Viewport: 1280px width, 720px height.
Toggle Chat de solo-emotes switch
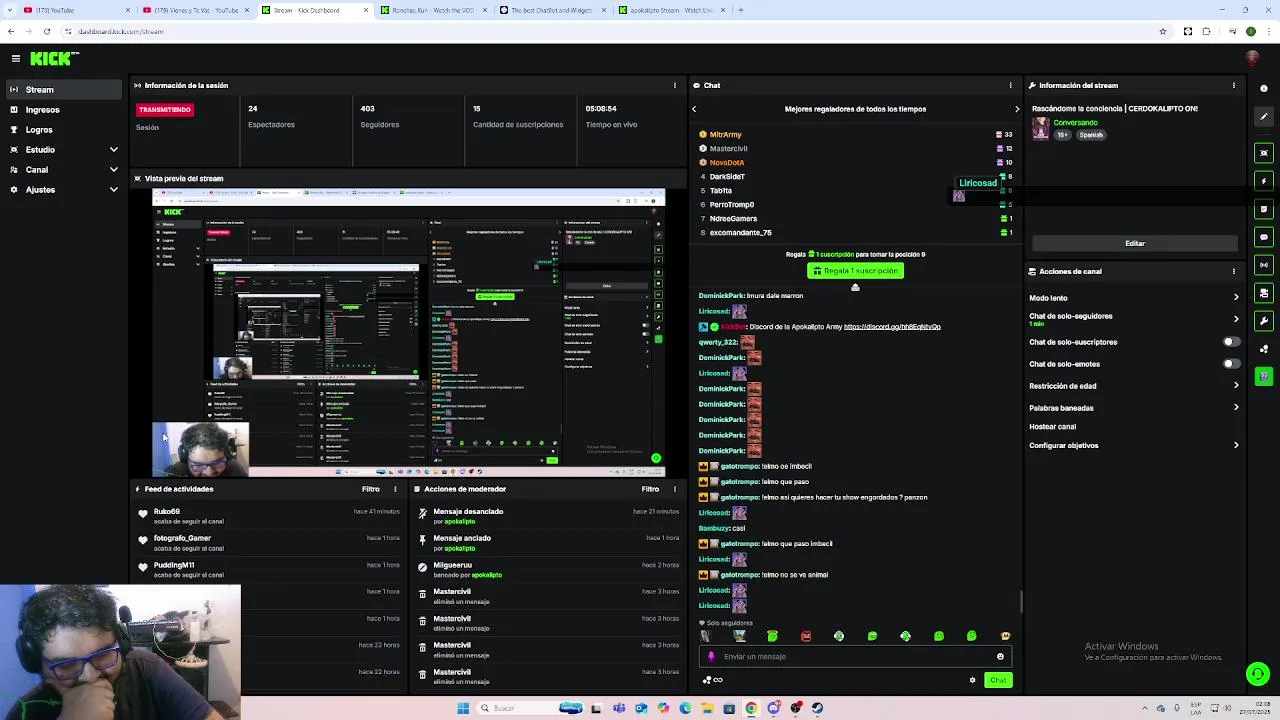(x=1231, y=364)
